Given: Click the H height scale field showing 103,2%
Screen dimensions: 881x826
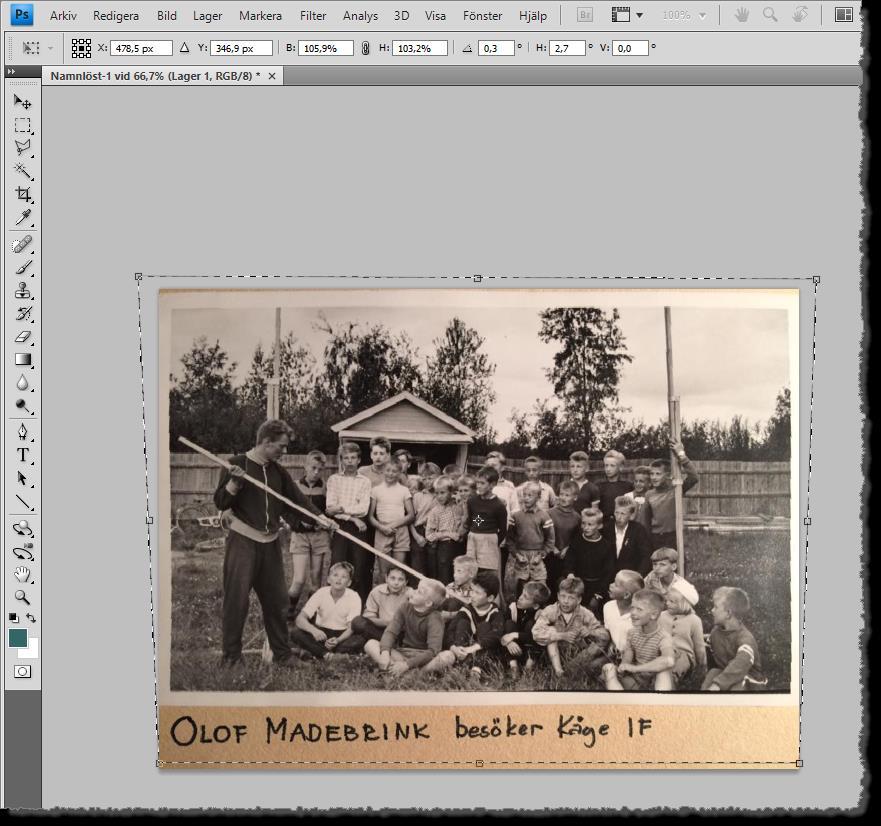Looking at the screenshot, I should [x=420, y=48].
